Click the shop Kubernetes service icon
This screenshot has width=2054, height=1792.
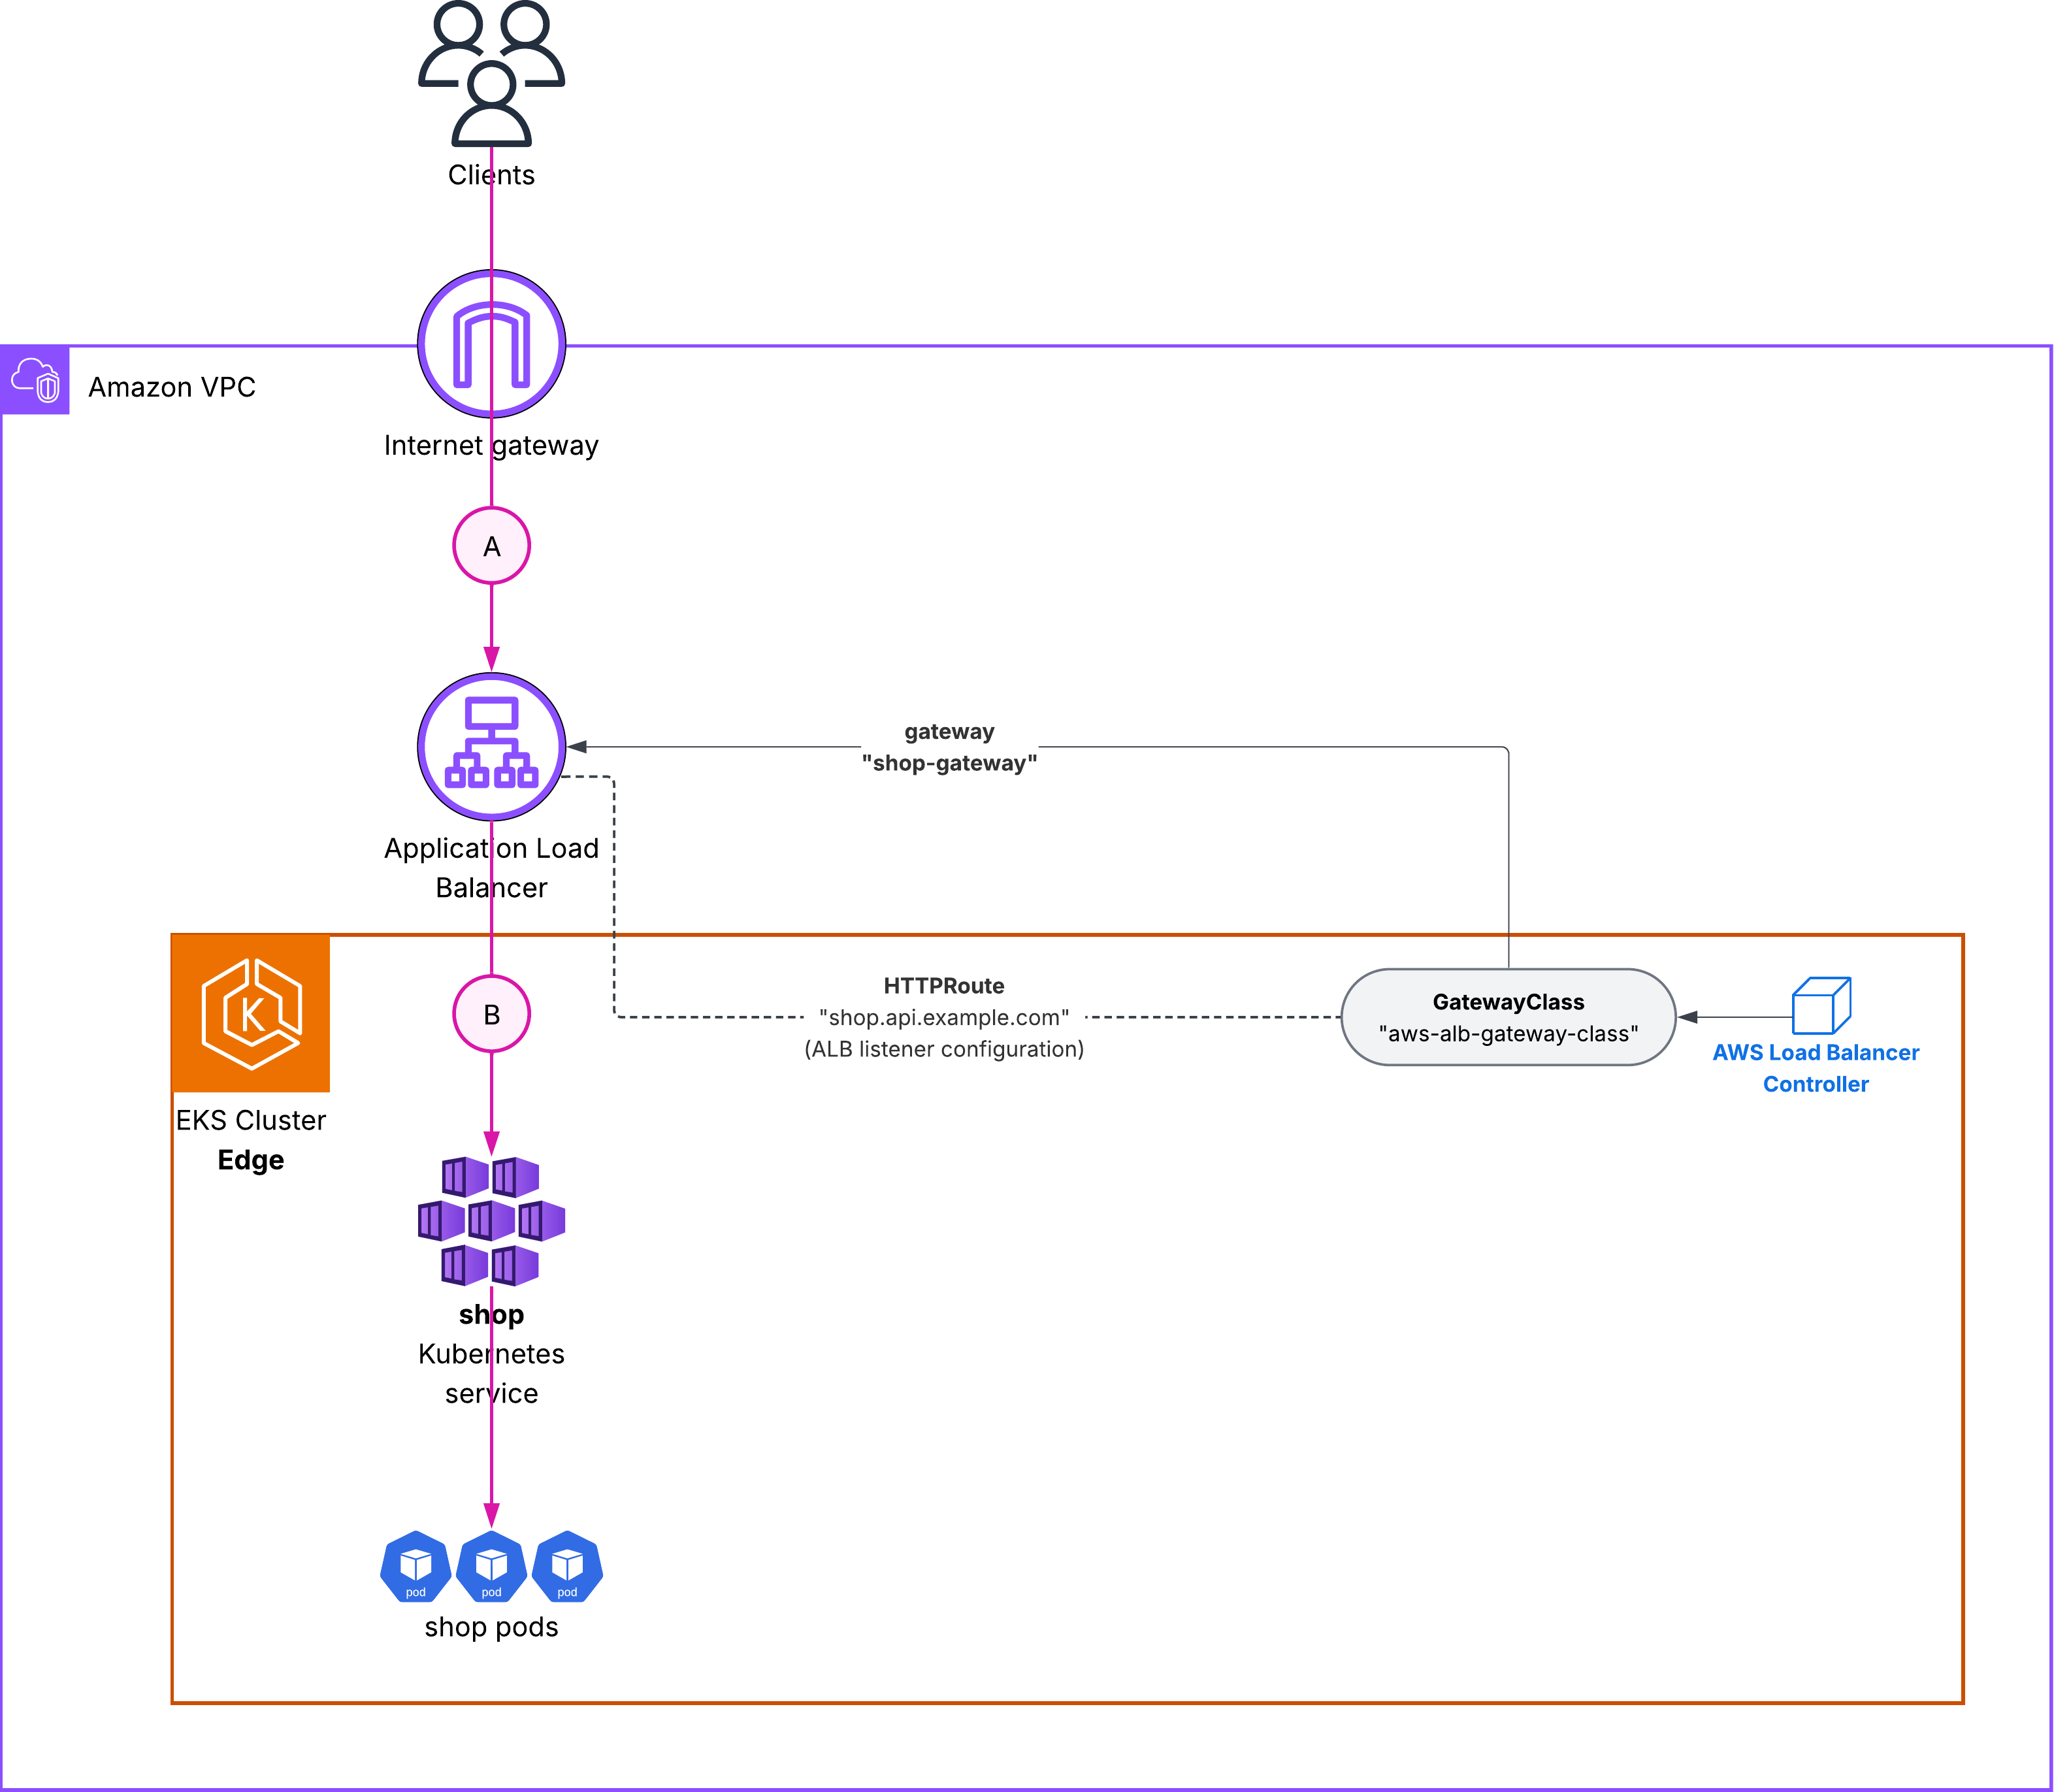coord(491,1221)
